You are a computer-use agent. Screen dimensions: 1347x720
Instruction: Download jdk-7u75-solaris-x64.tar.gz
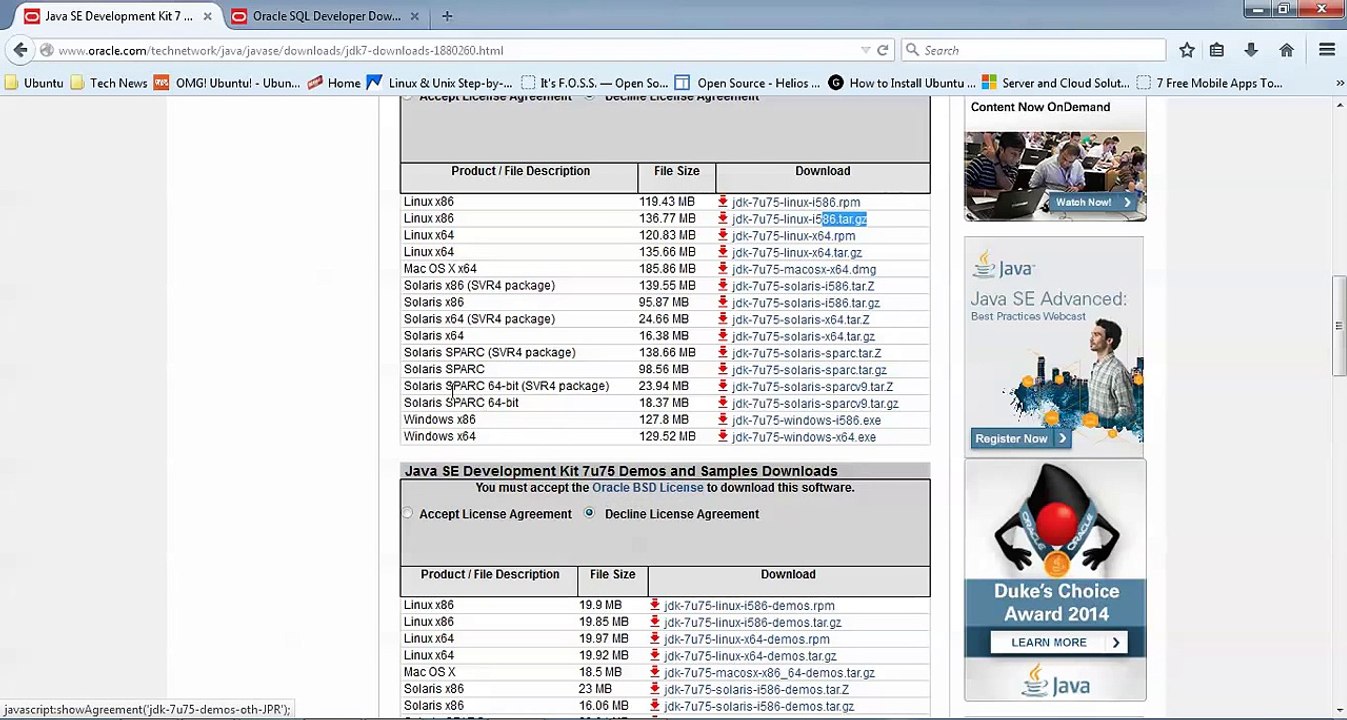click(x=803, y=336)
